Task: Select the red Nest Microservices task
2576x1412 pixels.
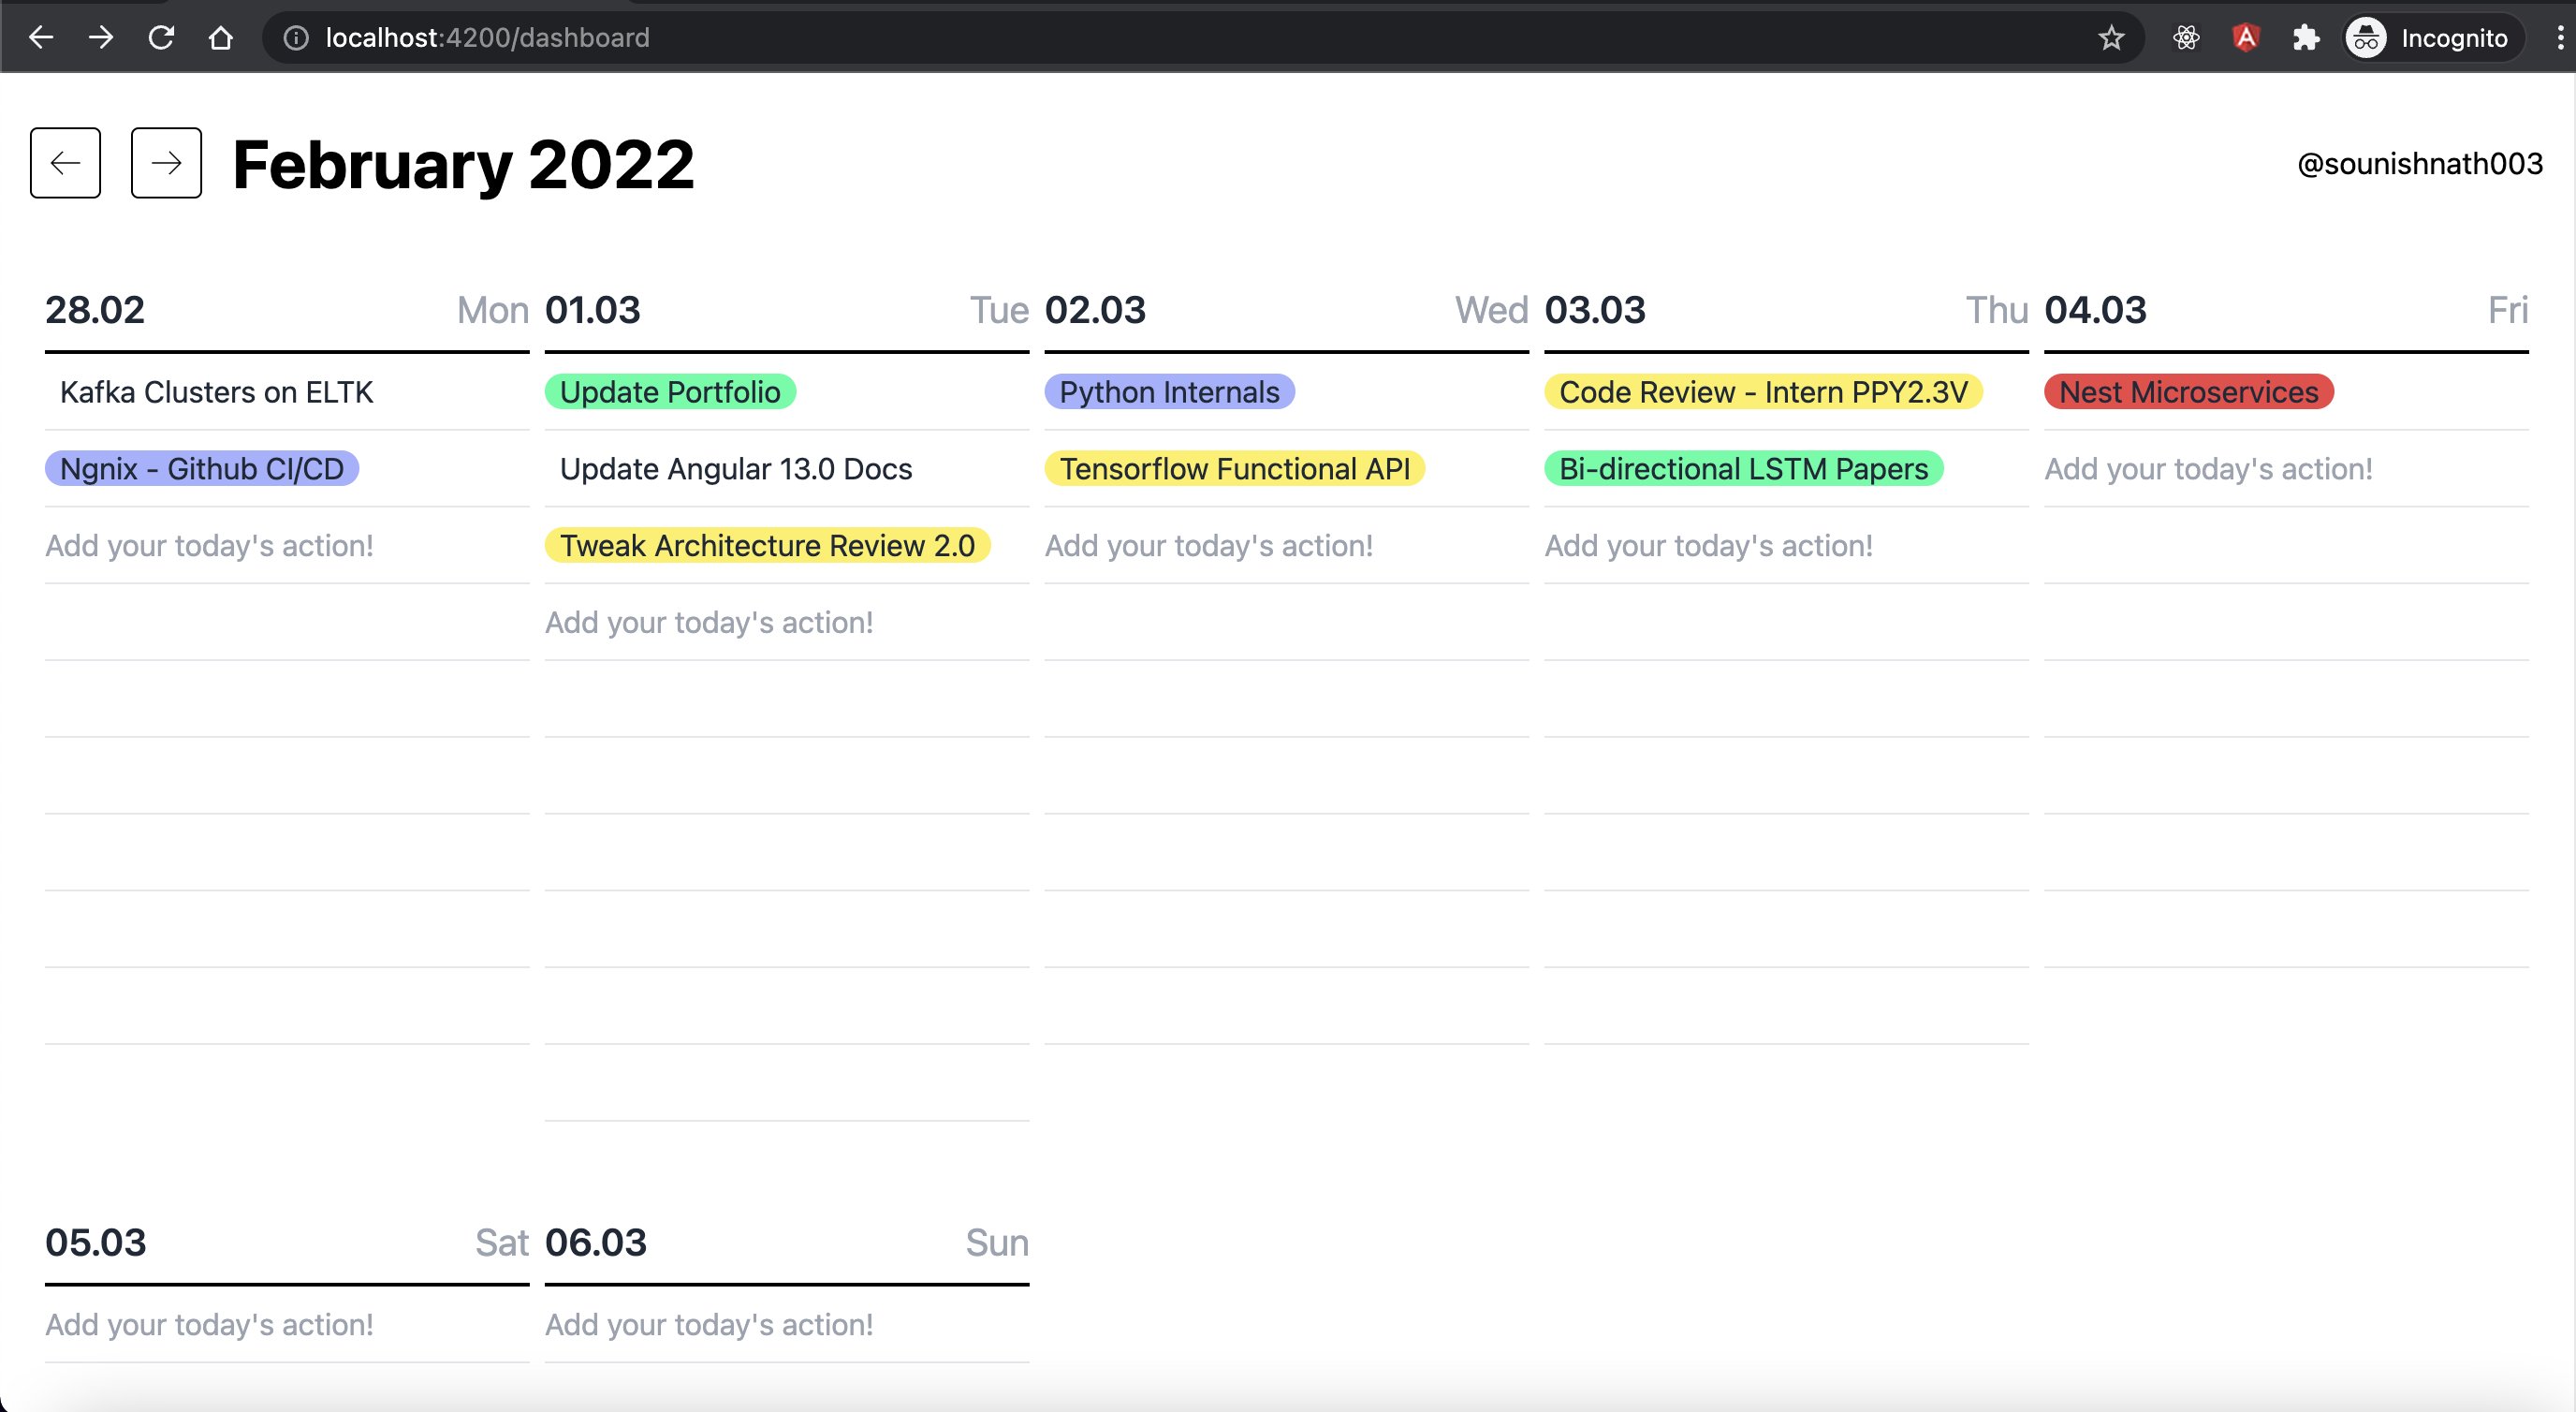Action: click(x=2188, y=392)
